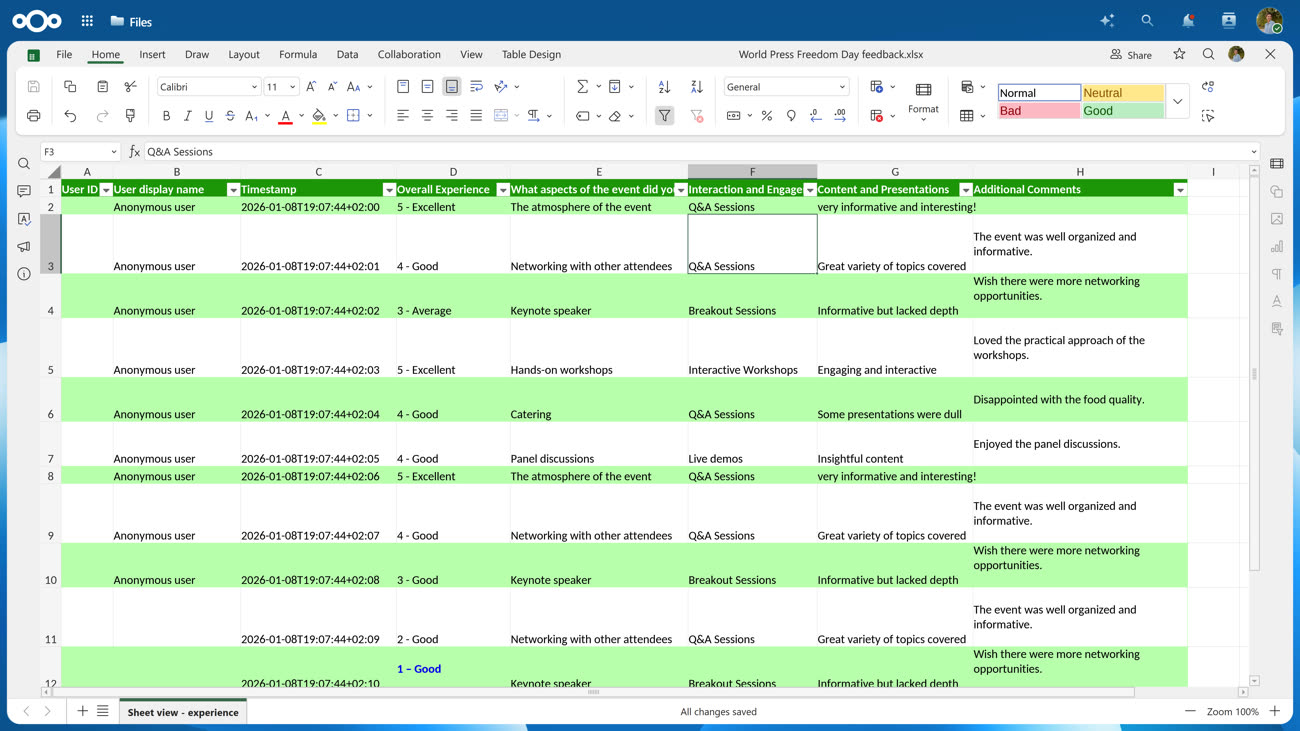Apply the Bad cell style
The width and height of the screenshot is (1300, 731).
click(x=1039, y=110)
